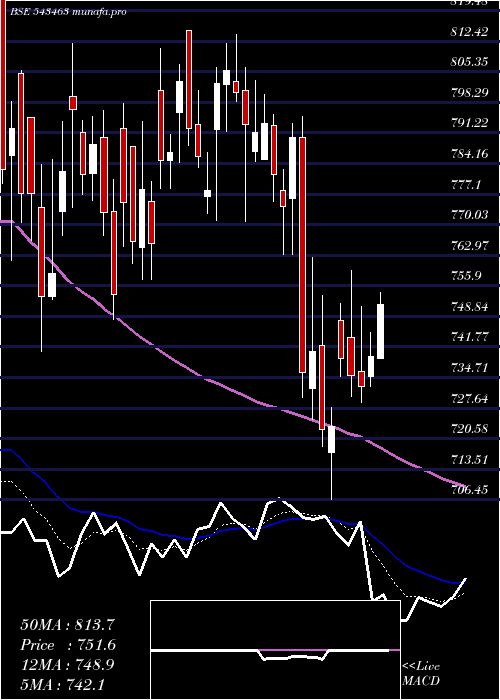Click the 777.1 price axis label
Screen dimensions: 500x700
pyautogui.click(x=467, y=185)
